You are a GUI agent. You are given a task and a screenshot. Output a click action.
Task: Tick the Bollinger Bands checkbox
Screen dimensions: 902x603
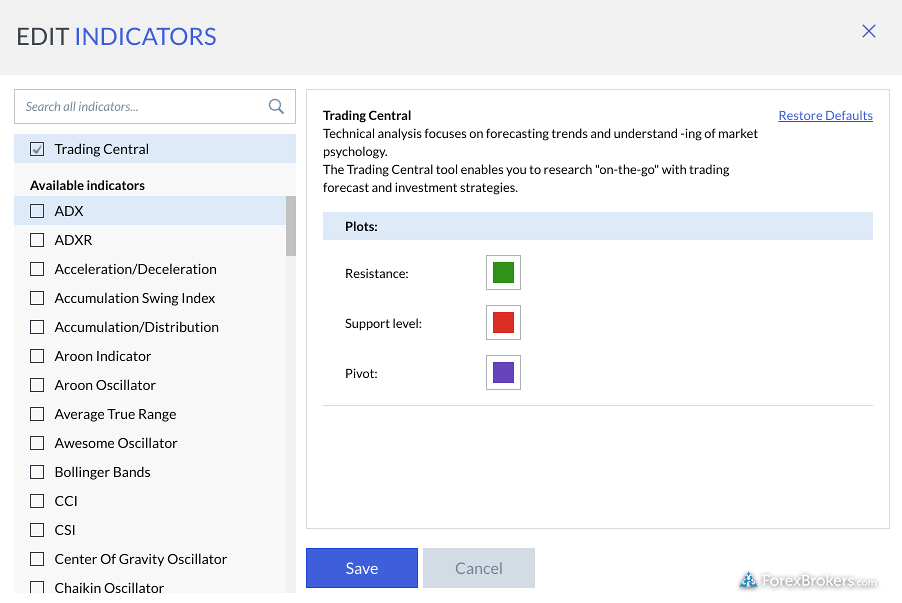tap(37, 472)
